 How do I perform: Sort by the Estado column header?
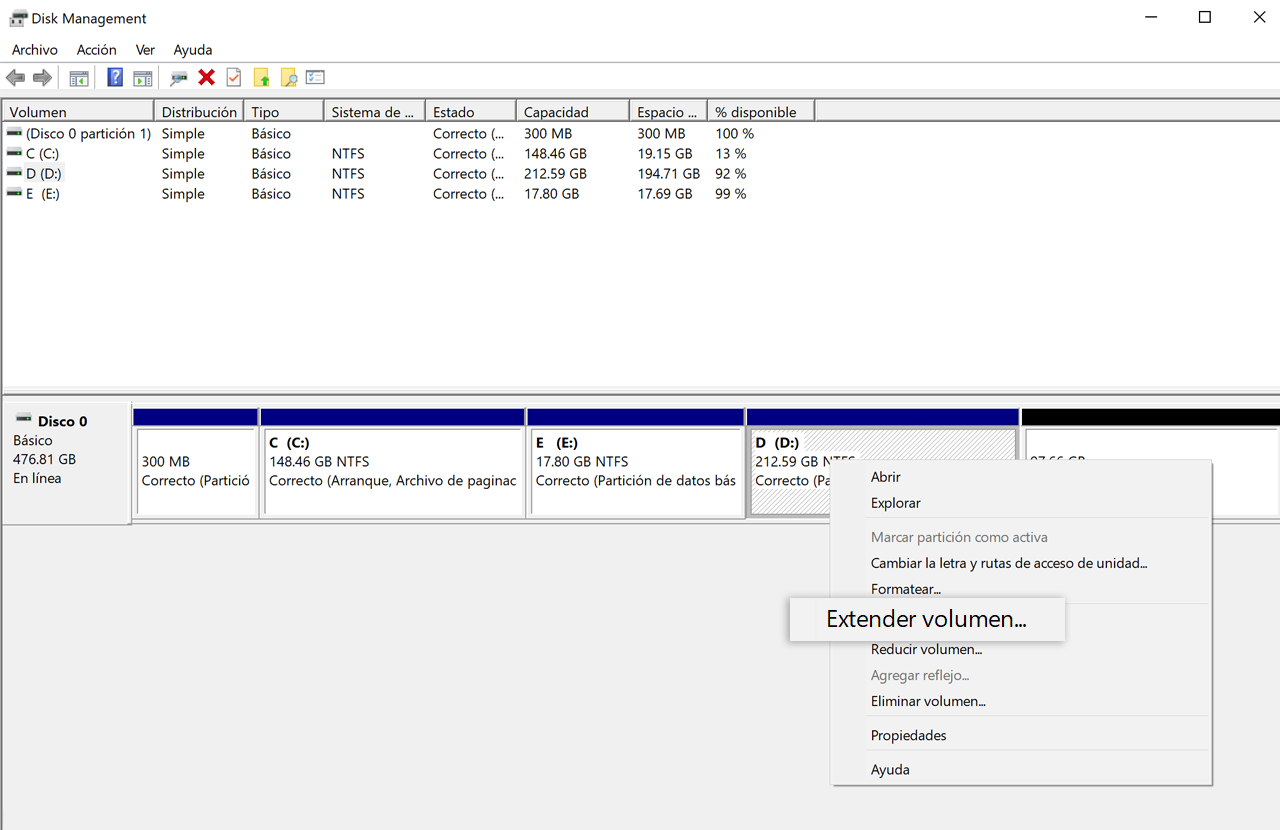click(x=471, y=112)
